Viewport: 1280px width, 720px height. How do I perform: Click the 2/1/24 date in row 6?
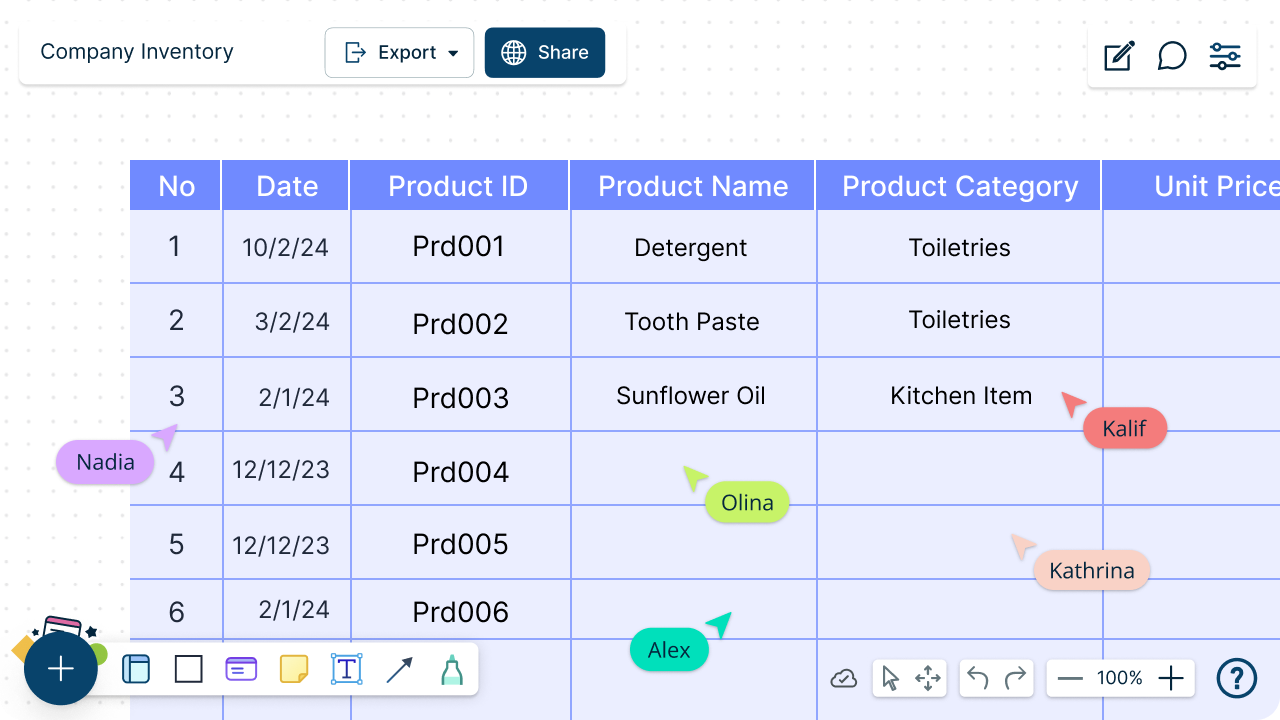294,609
